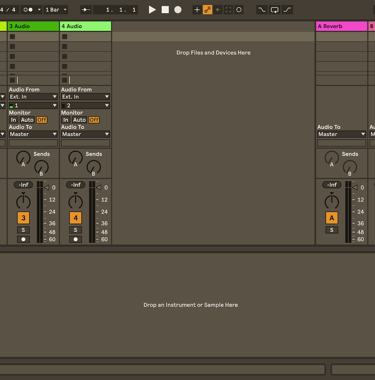375x380 pixels.
Task: Toggle track activator 4
Action: [x=76, y=218]
